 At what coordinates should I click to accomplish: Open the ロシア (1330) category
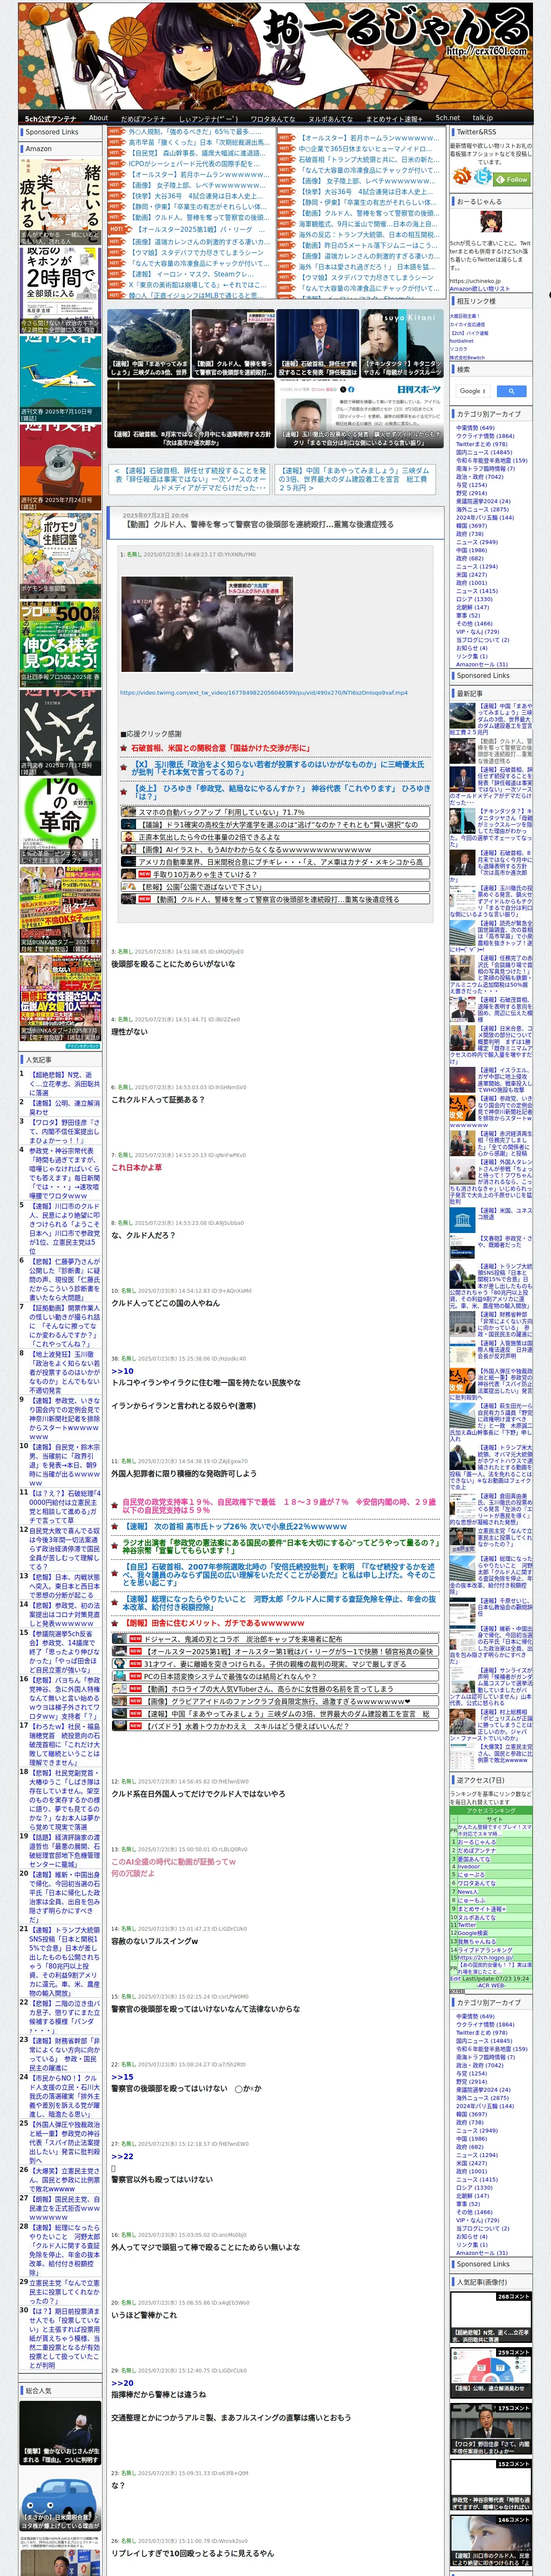click(474, 599)
